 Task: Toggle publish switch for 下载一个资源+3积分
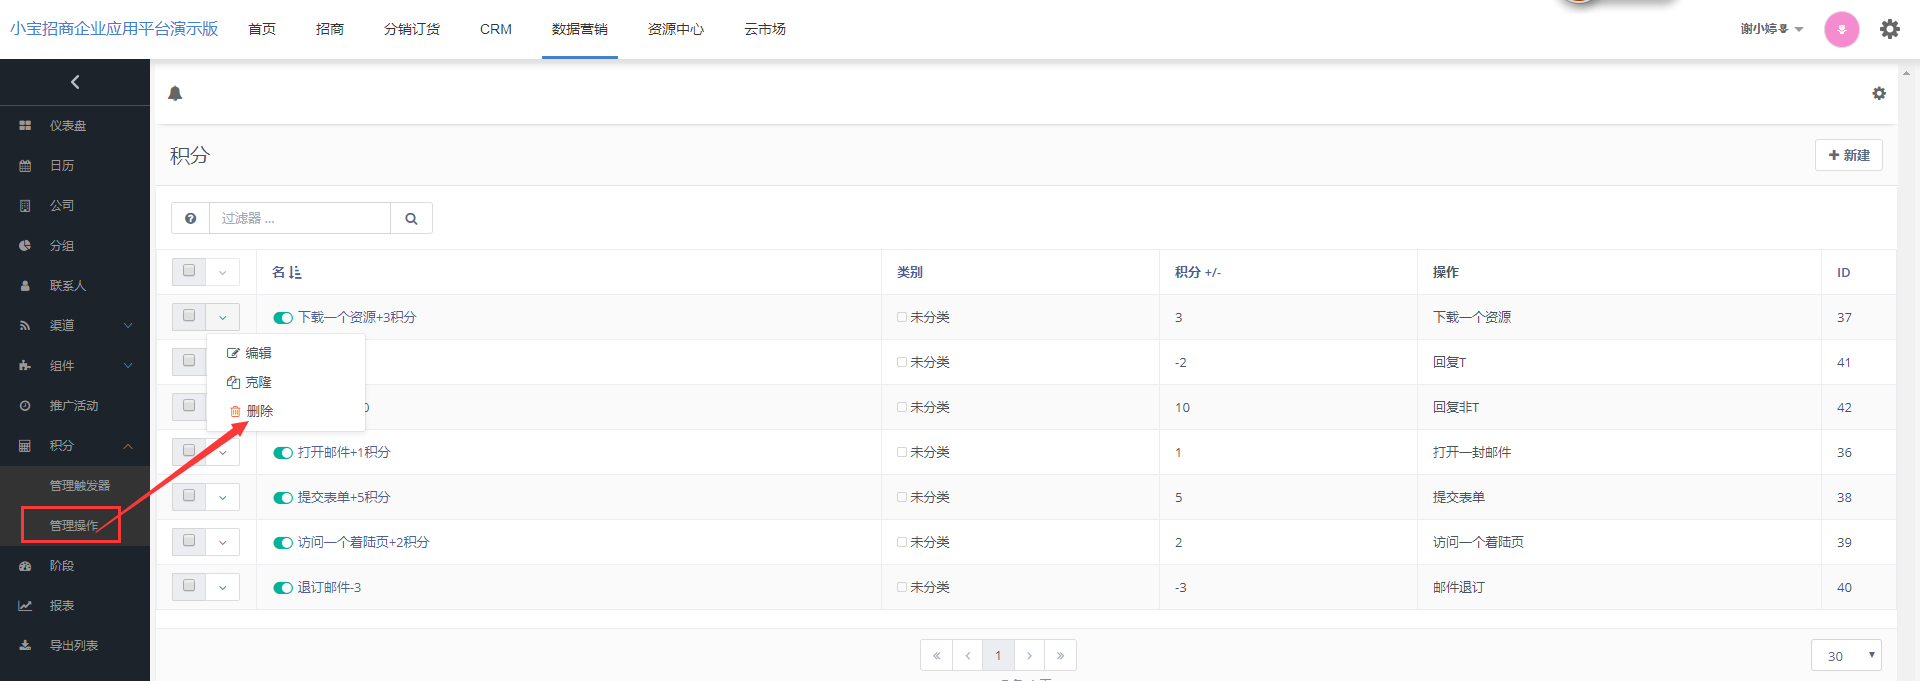(283, 318)
